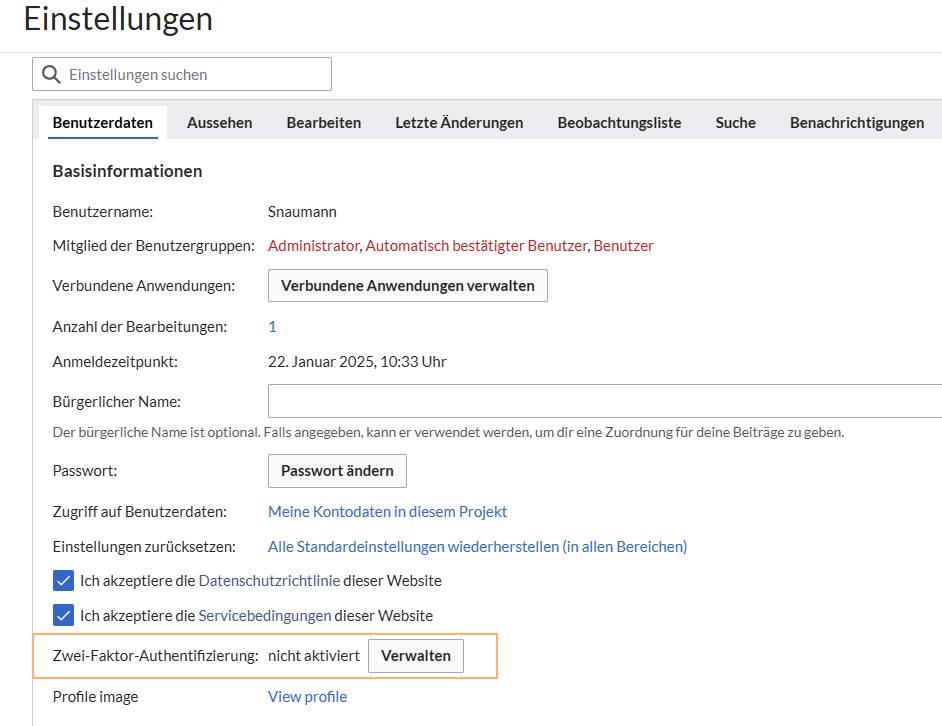942x726 pixels.
Task: Open the Bearbeiten tab
Action: click(x=324, y=123)
